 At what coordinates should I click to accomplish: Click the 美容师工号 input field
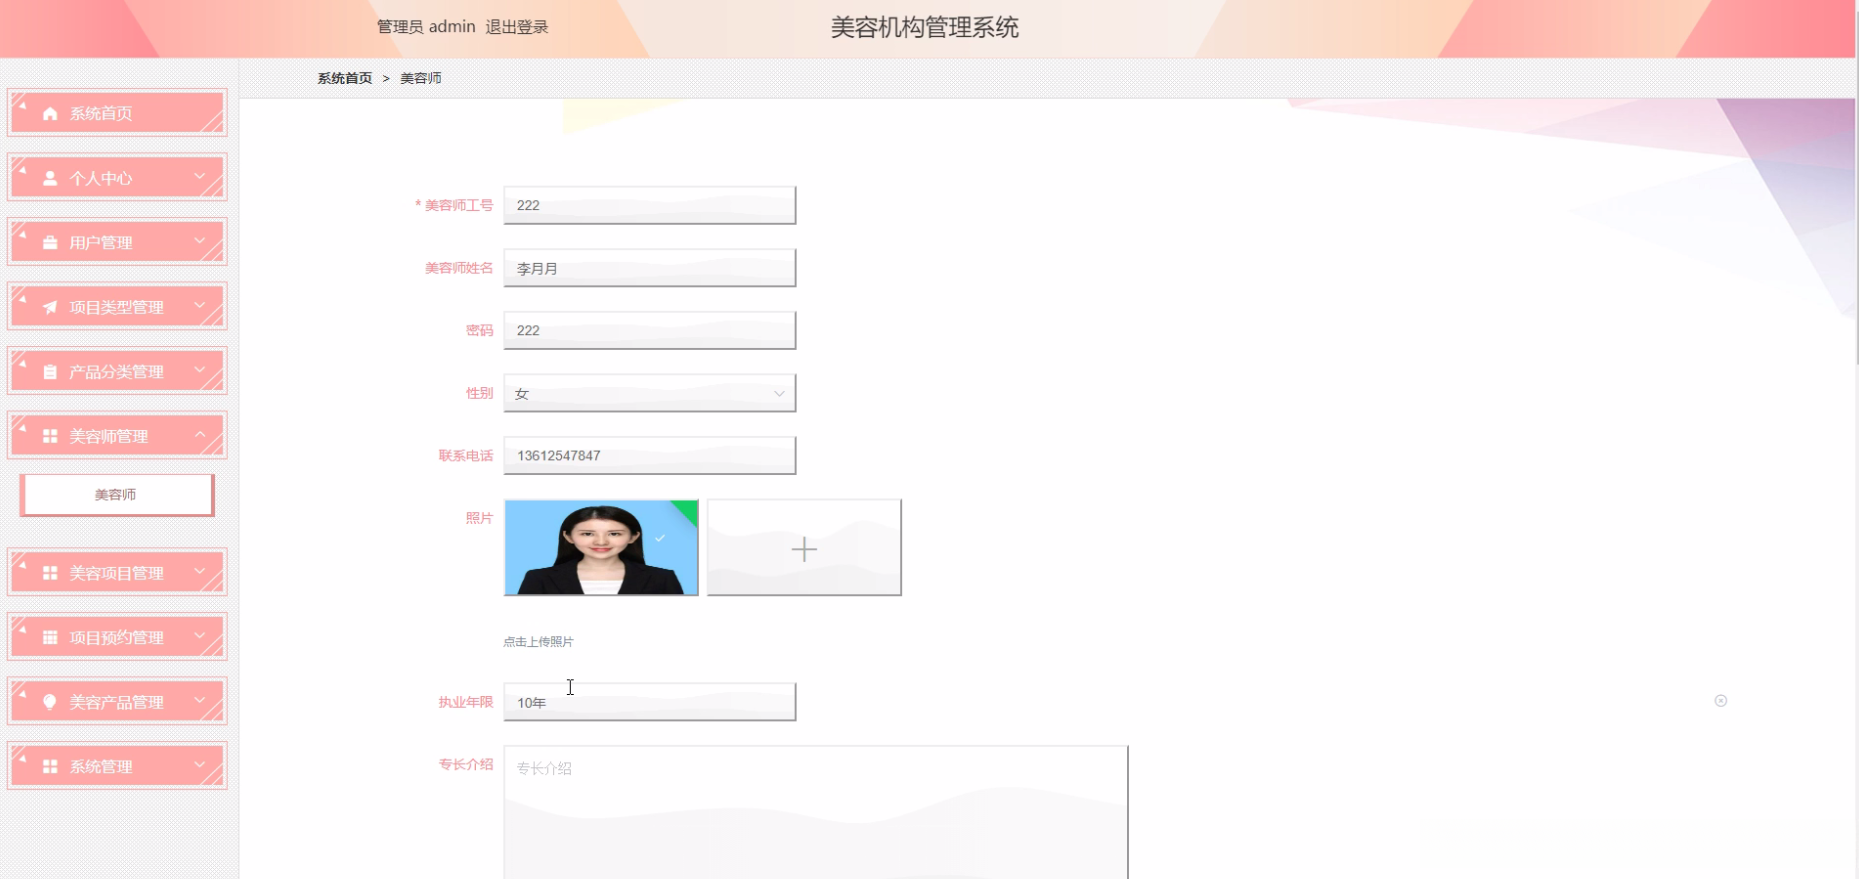[650, 205]
